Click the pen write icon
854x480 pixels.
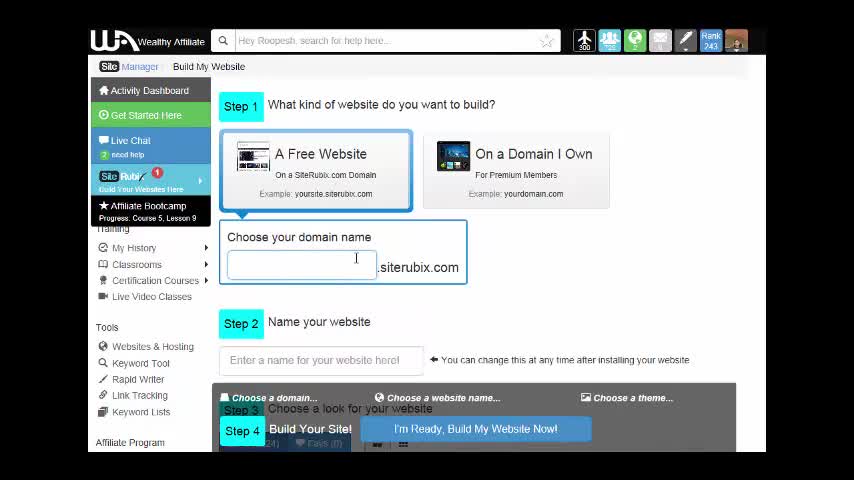(x=686, y=40)
